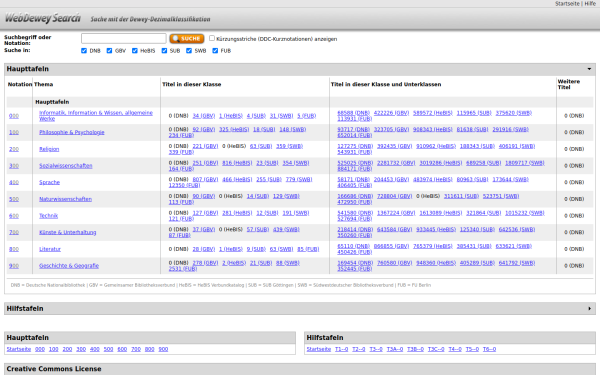Open 1367224 (GBV) Technik subclass titles

coord(396,213)
